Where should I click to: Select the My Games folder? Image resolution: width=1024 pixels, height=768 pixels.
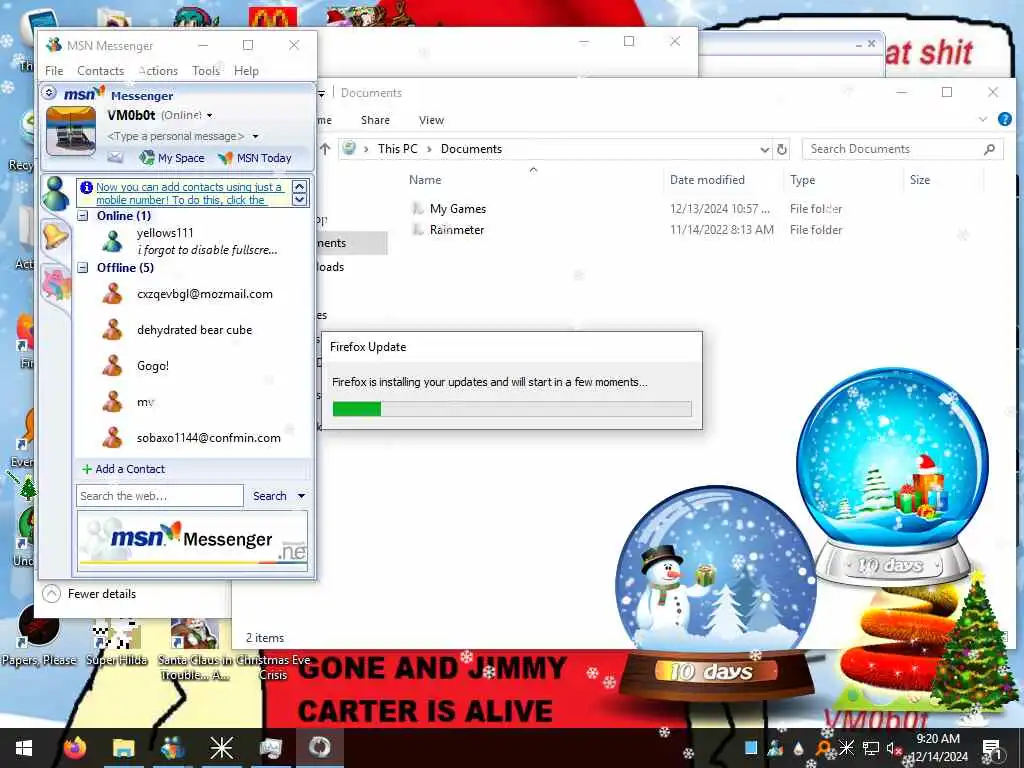[x=457, y=209]
